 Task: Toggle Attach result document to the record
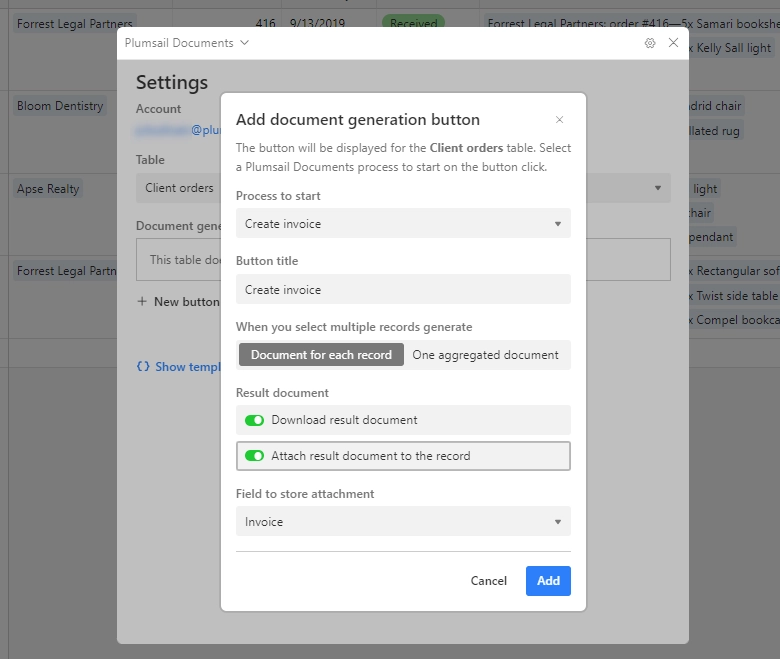point(254,456)
